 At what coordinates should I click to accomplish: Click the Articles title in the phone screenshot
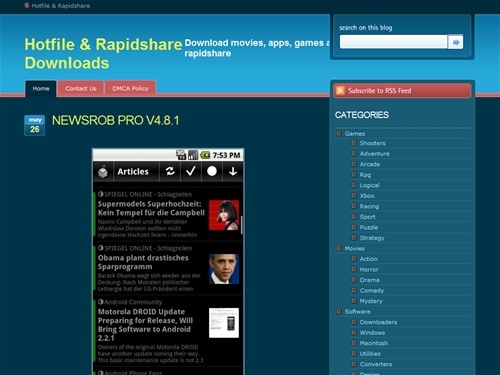133,171
